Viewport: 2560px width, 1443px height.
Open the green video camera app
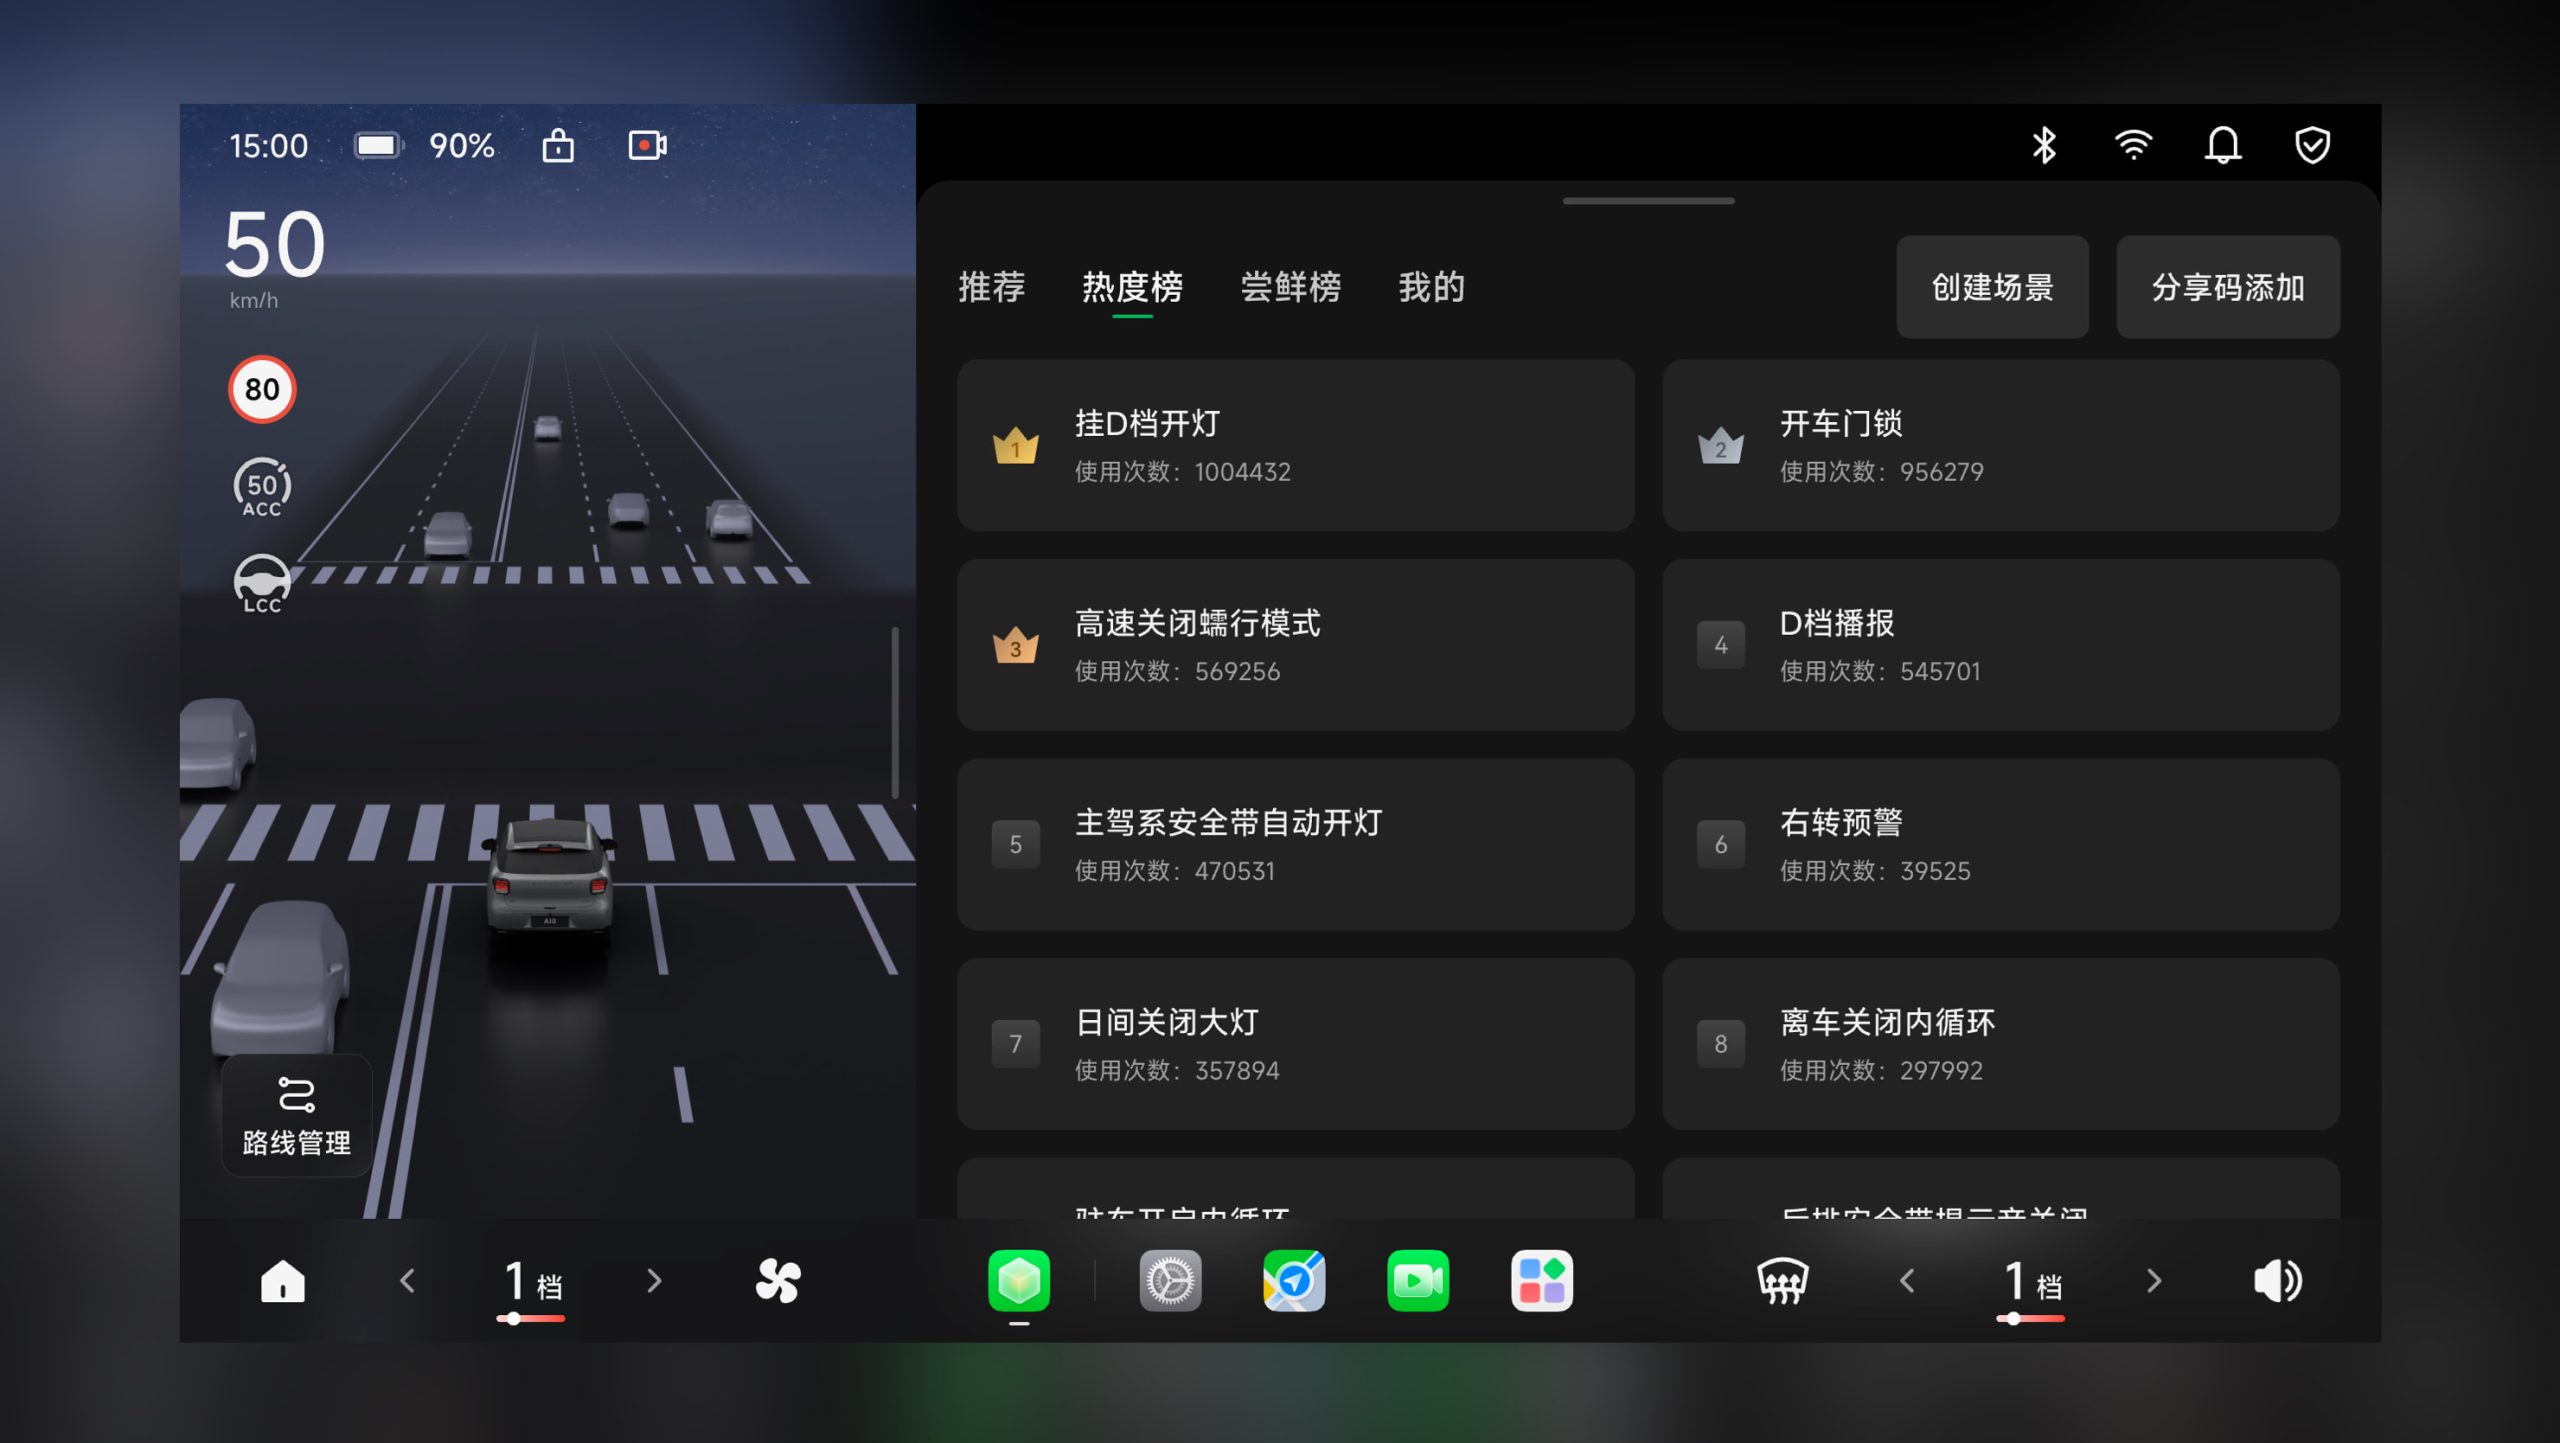tap(1417, 1281)
